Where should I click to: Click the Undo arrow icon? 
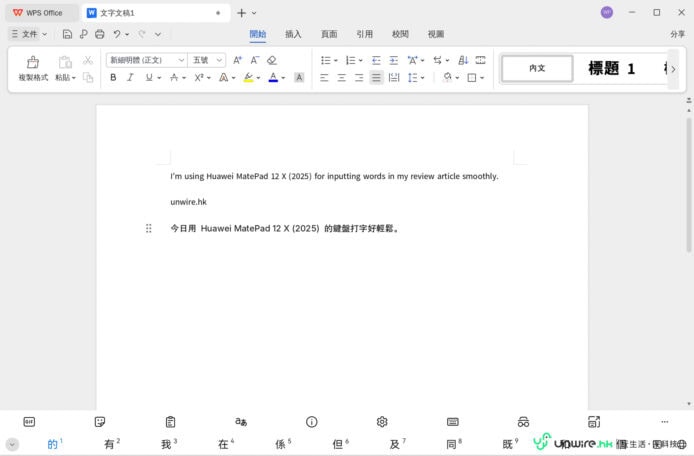pyautogui.click(x=117, y=34)
